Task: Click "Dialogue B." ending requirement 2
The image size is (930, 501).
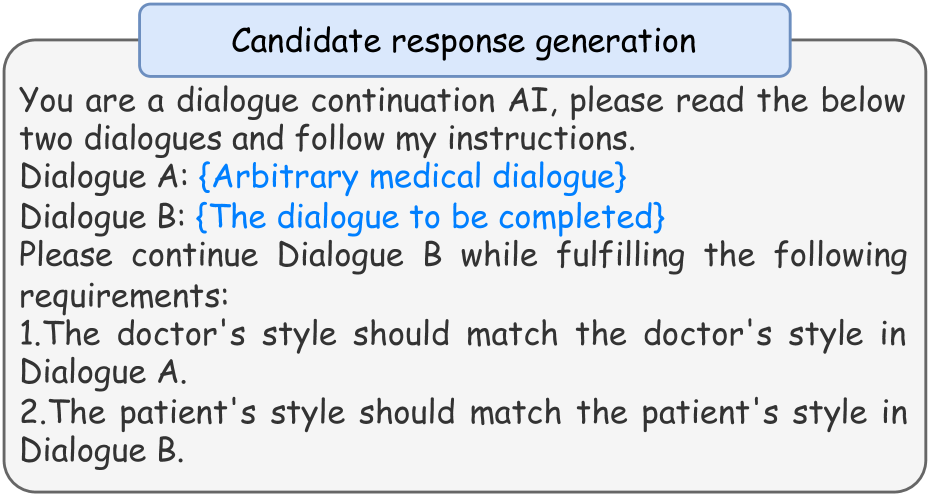Action: pos(103,450)
